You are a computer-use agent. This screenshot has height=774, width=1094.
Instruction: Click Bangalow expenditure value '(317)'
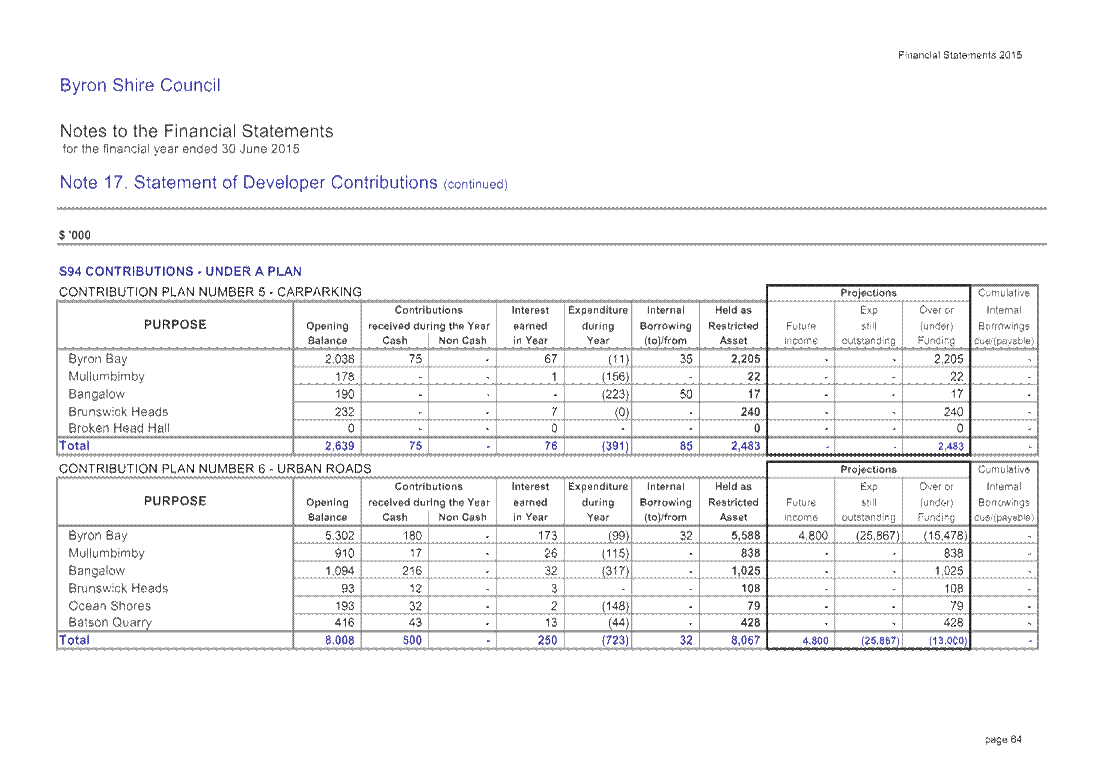(615, 571)
